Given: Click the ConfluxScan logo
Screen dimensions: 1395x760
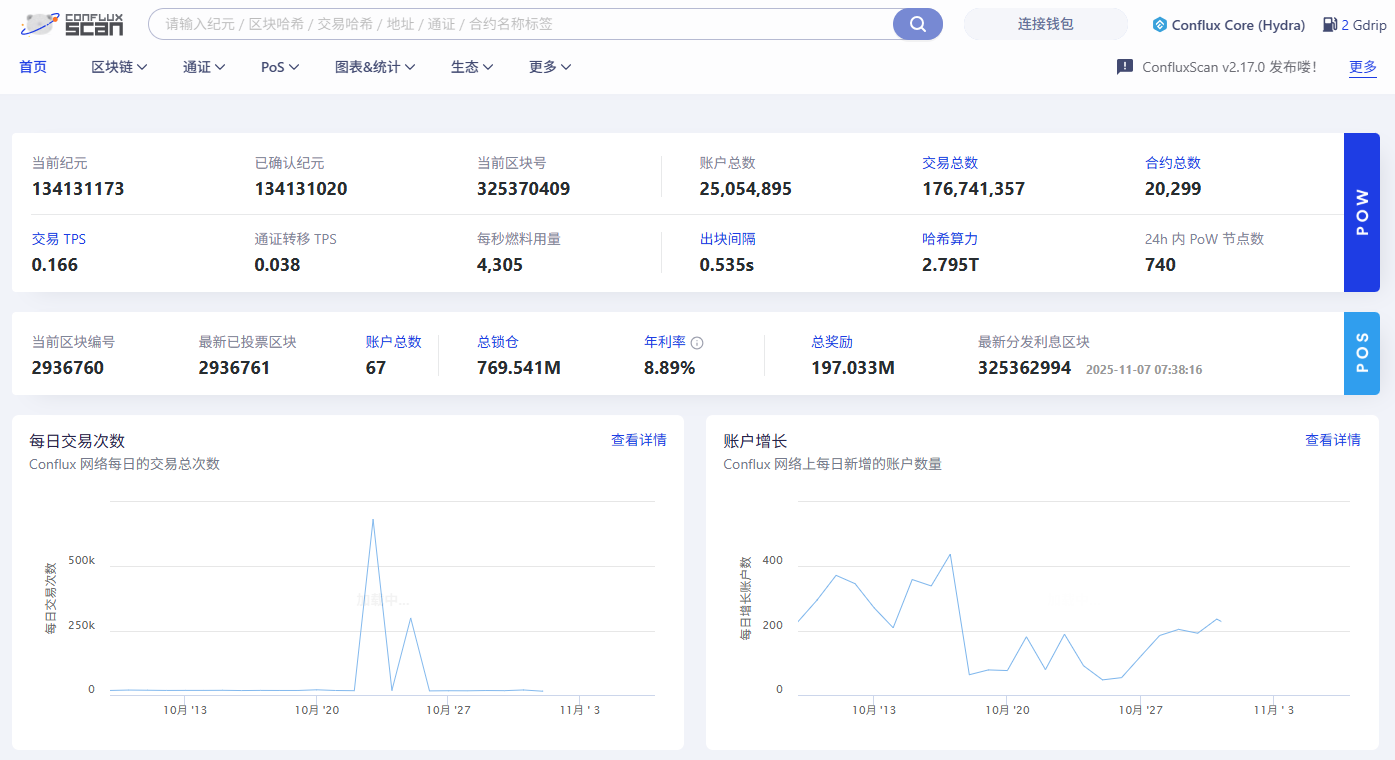Looking at the screenshot, I should click(x=72, y=24).
